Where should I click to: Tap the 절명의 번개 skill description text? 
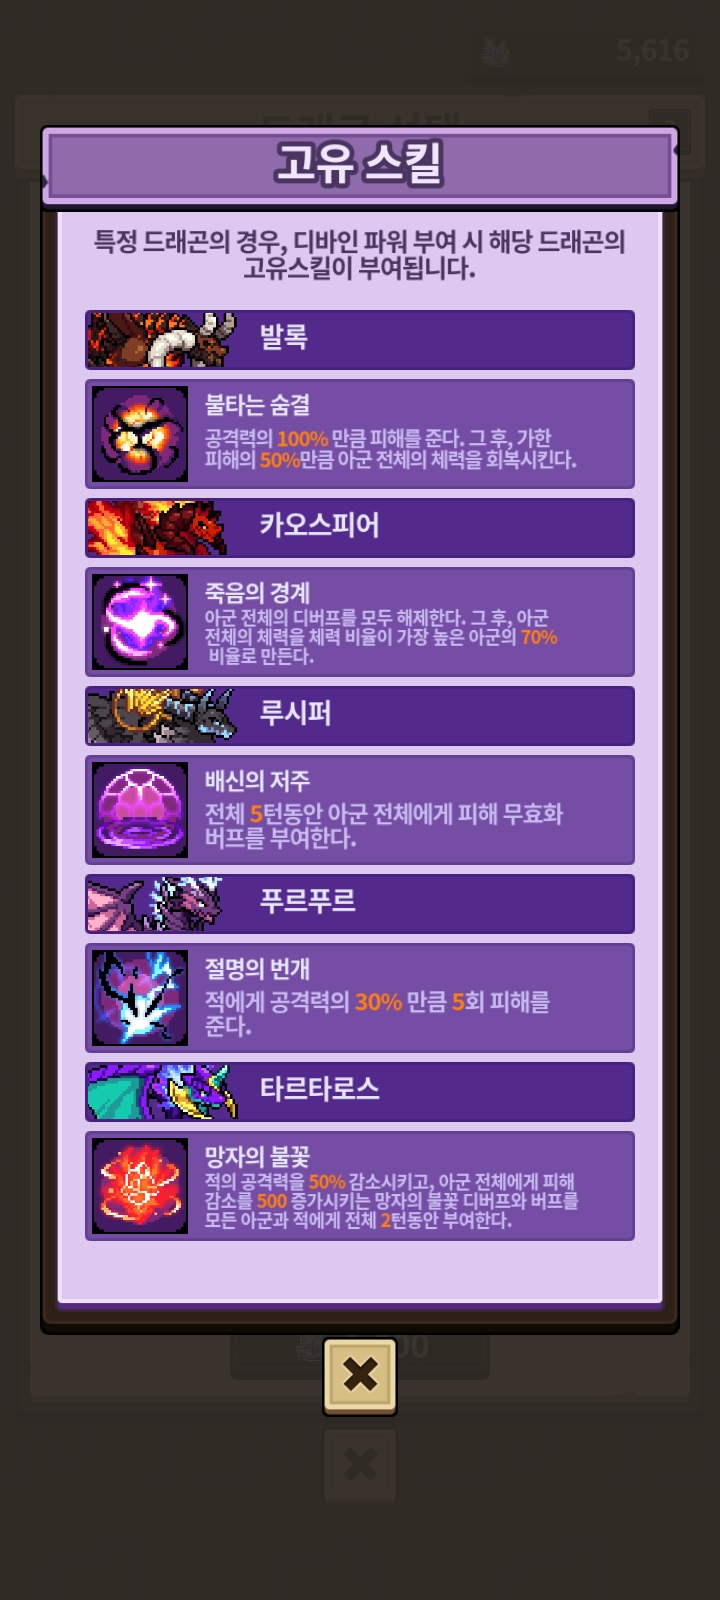377,1014
